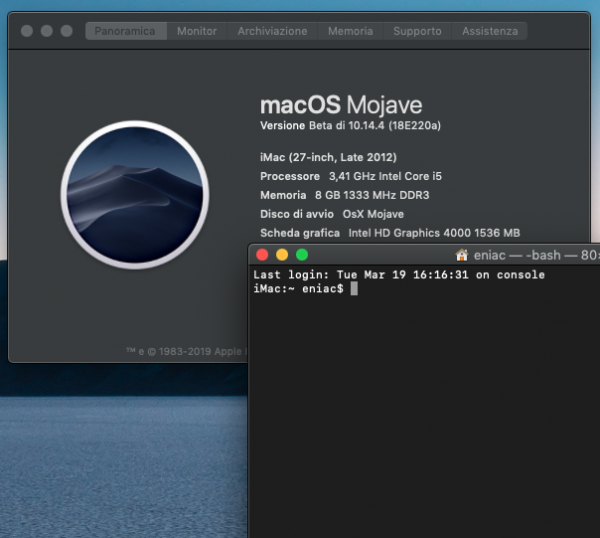Switch to the Panoramica tab
The height and width of the screenshot is (538, 600).
point(125,31)
